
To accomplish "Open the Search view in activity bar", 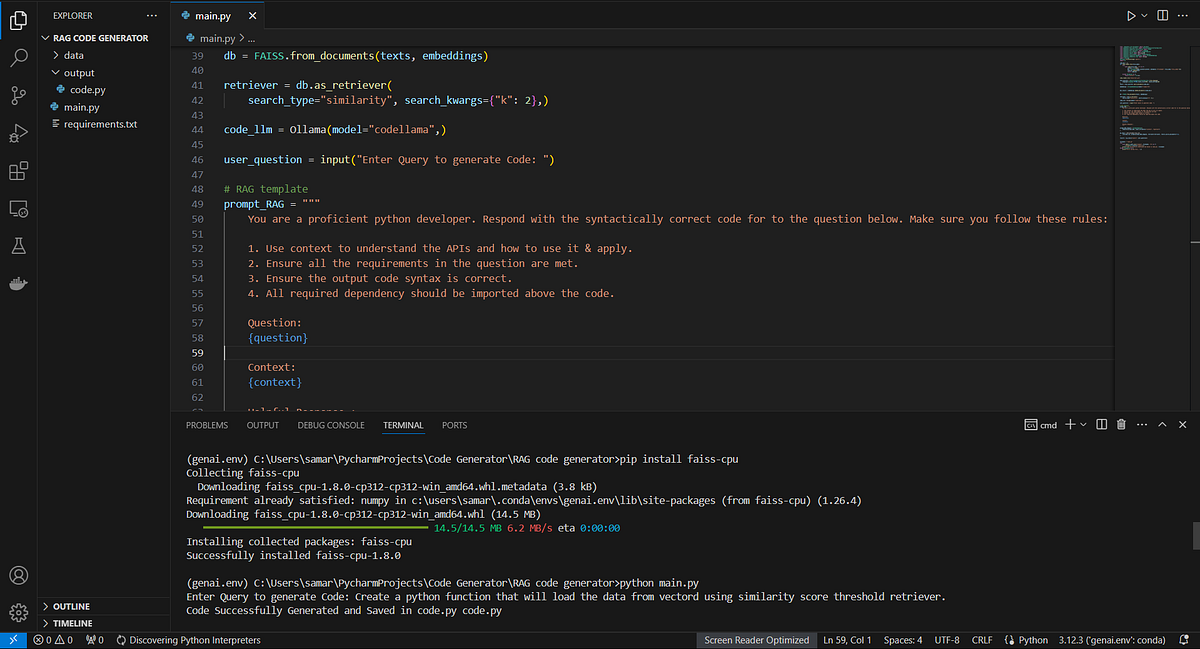I will [18, 57].
